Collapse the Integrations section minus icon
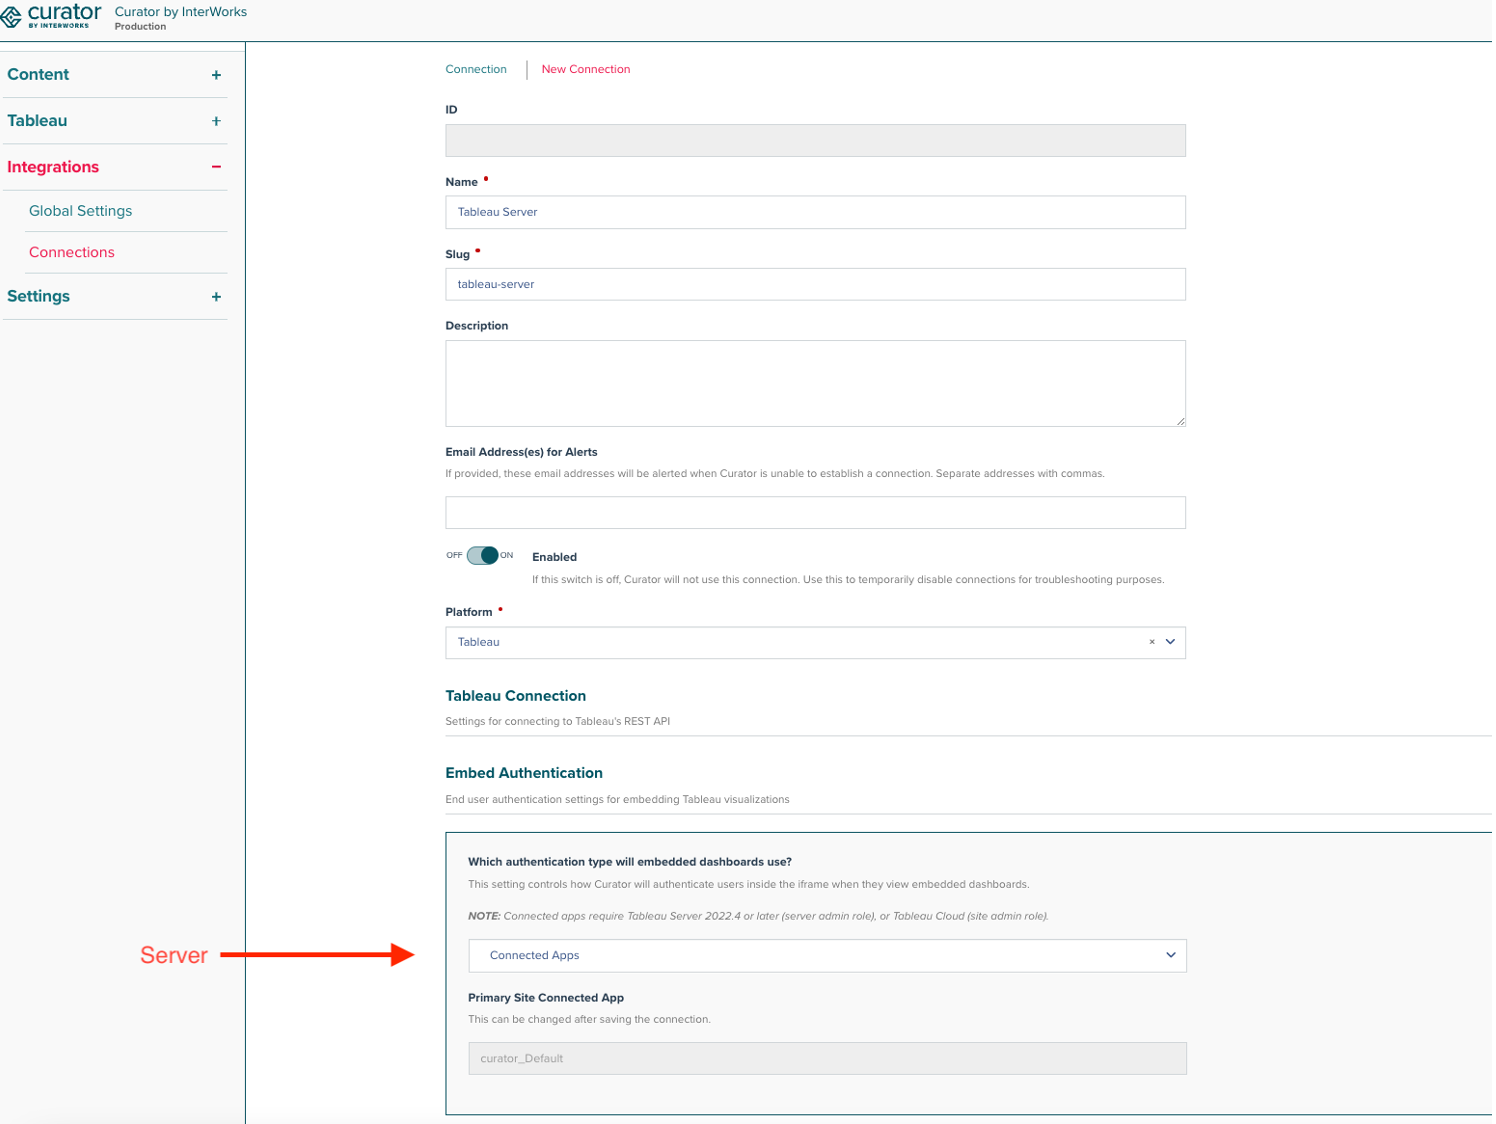 click(216, 167)
